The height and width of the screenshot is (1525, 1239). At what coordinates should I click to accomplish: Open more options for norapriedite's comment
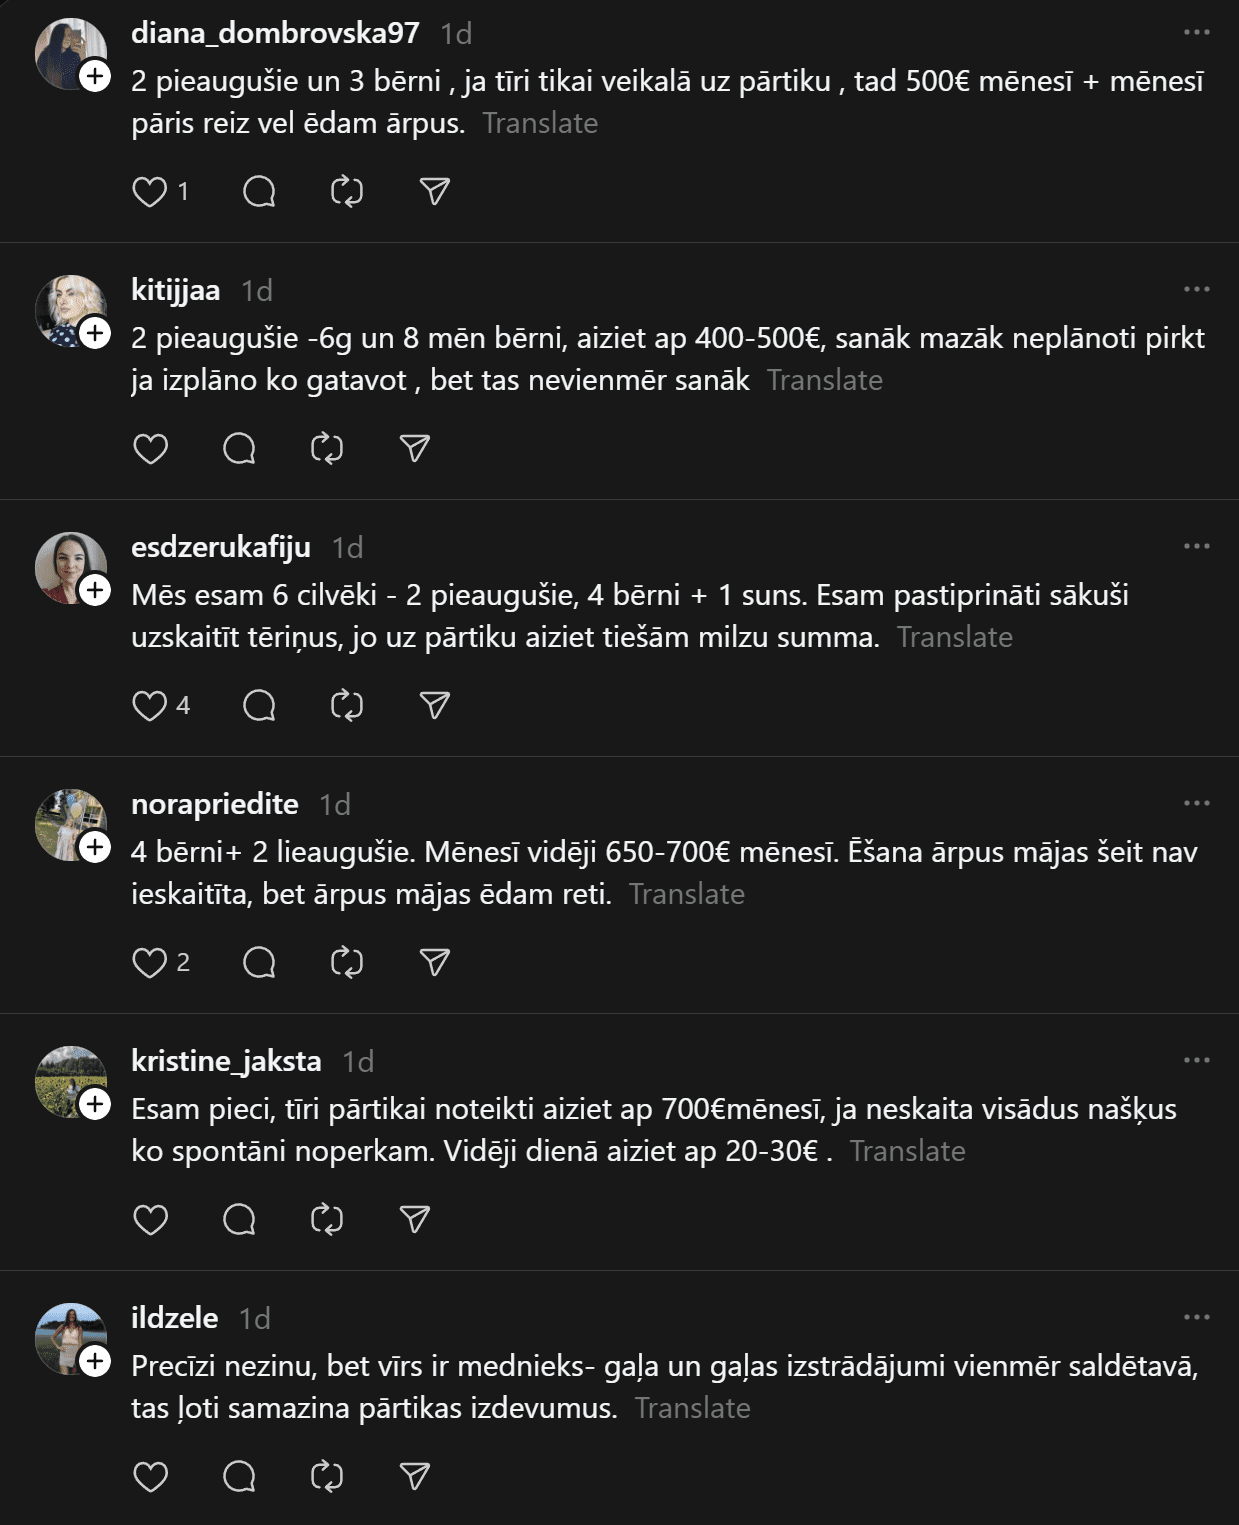coord(1196,803)
